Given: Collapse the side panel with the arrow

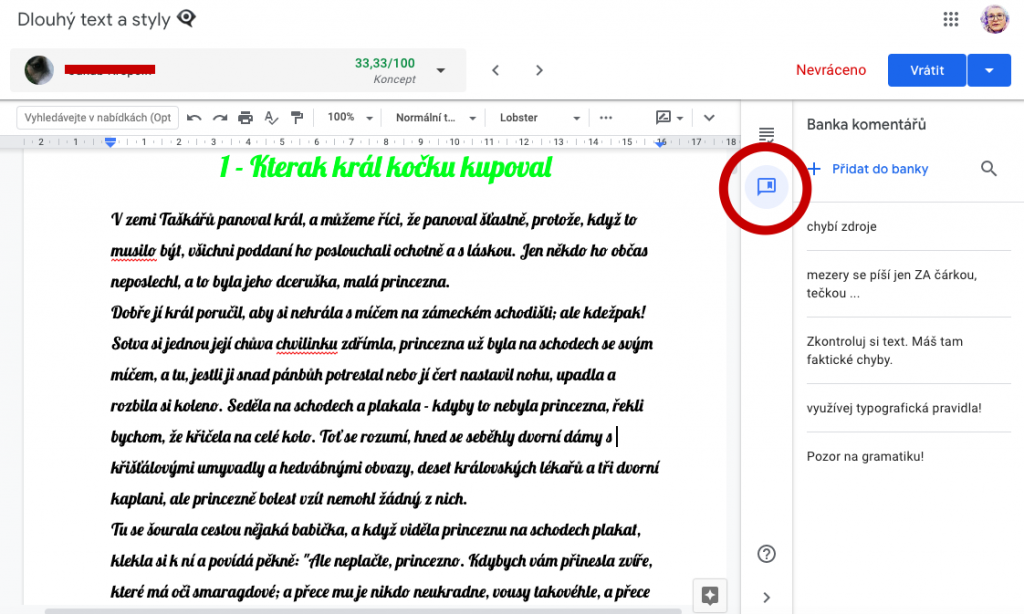Looking at the screenshot, I should click(x=766, y=598).
